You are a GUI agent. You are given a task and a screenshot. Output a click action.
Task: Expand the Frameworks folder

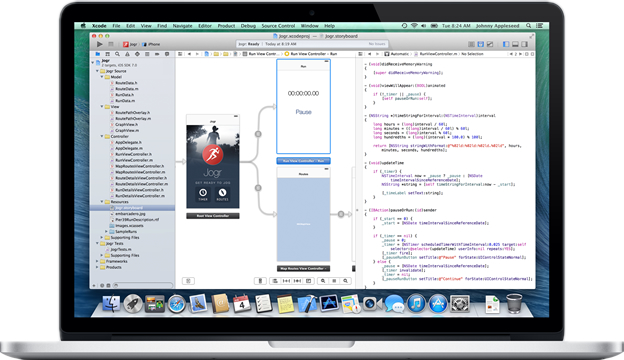pos(97,261)
